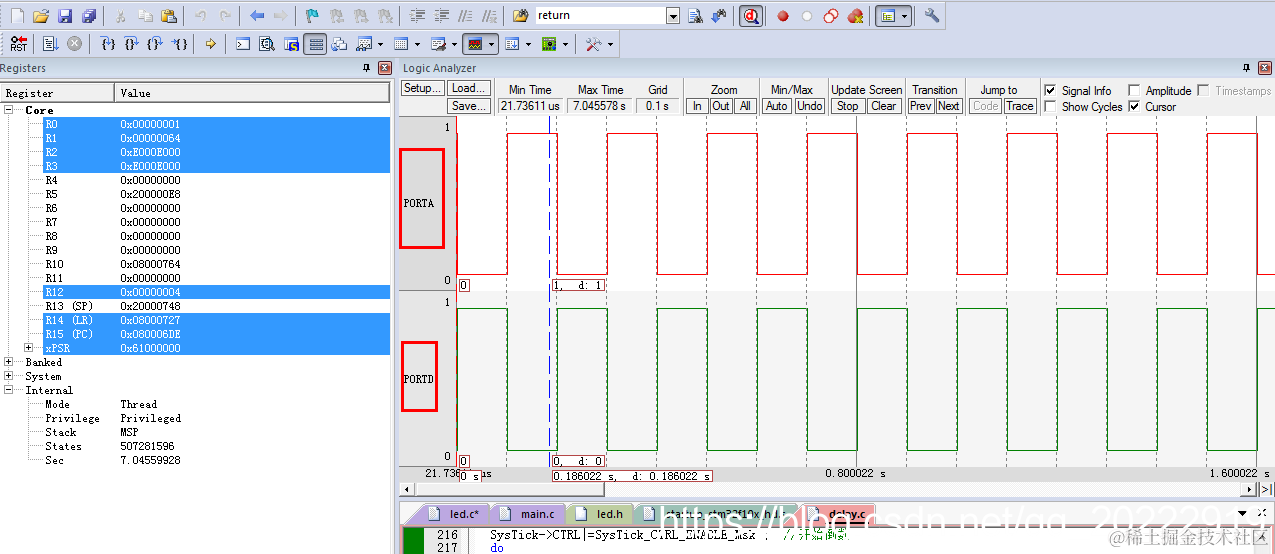
Task: Click the Step Over icon
Action: coord(131,44)
